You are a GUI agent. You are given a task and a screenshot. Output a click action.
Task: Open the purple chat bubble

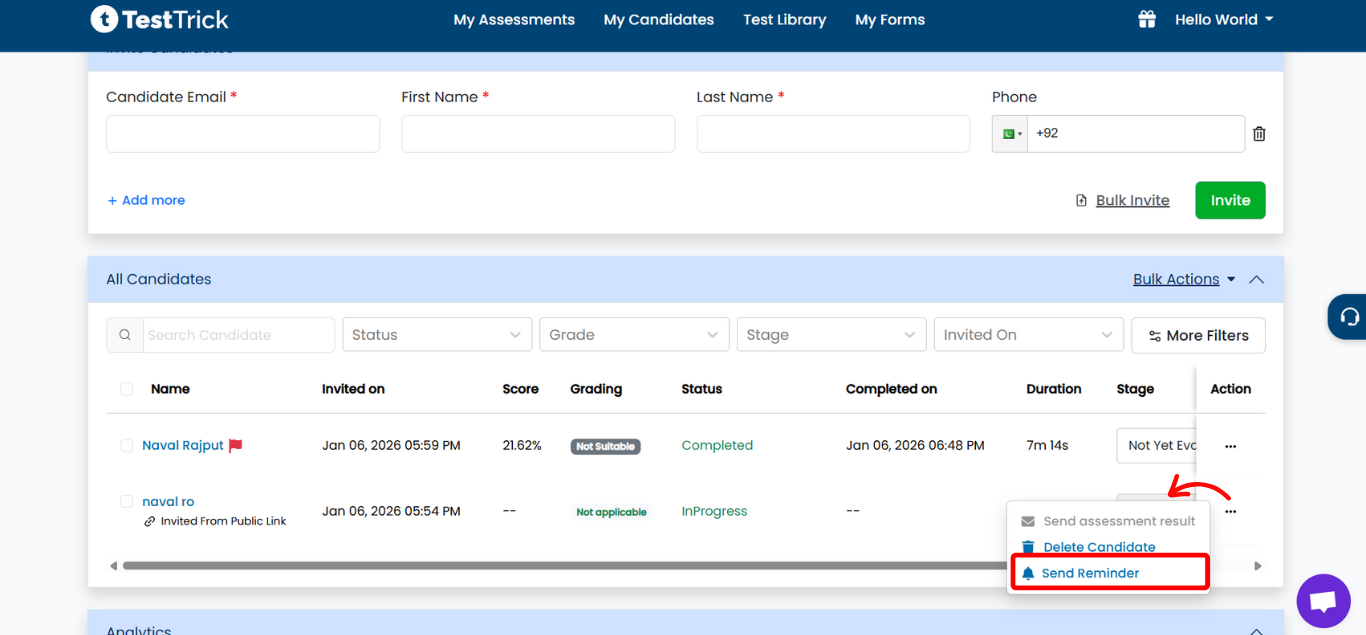pyautogui.click(x=1323, y=601)
